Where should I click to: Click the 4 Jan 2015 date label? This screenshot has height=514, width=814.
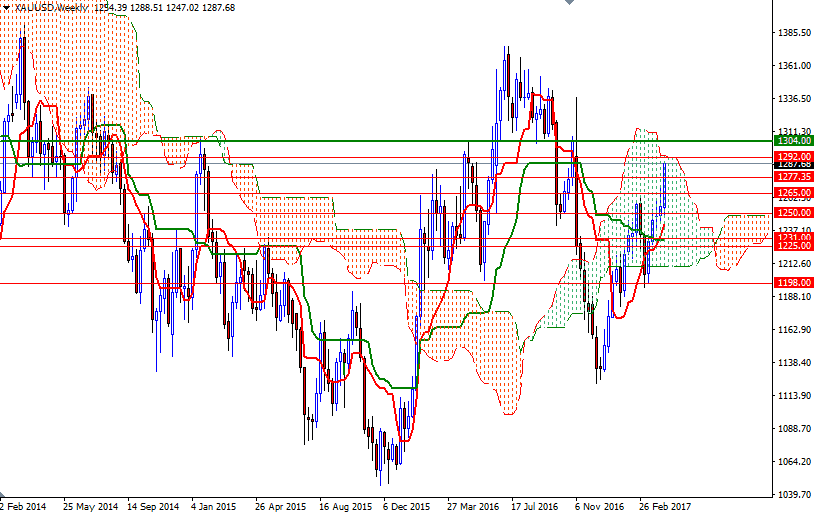coord(212,506)
